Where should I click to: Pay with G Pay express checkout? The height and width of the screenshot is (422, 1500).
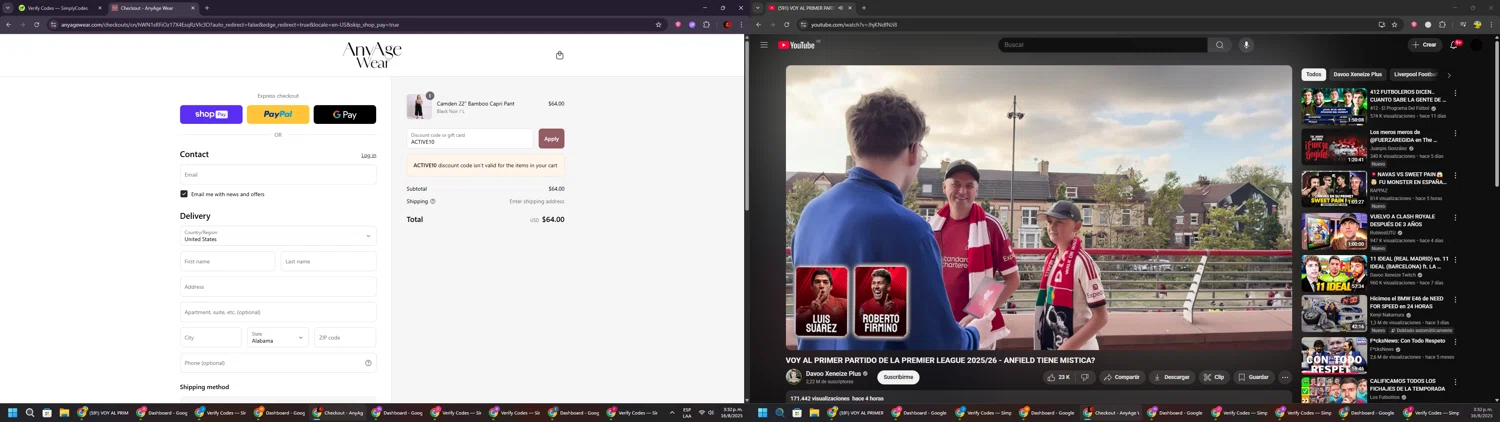point(345,114)
